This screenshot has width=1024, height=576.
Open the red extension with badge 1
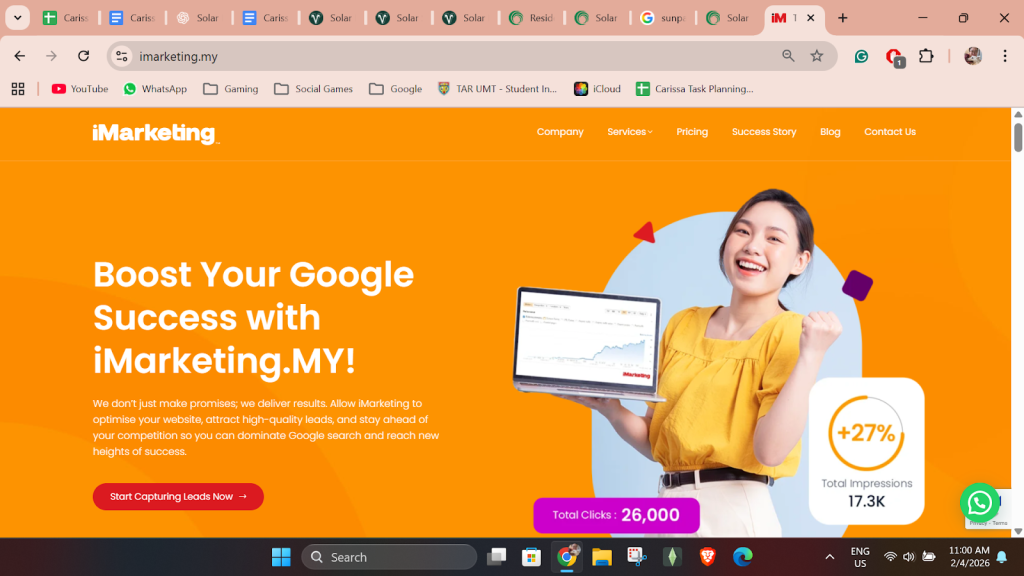point(894,57)
